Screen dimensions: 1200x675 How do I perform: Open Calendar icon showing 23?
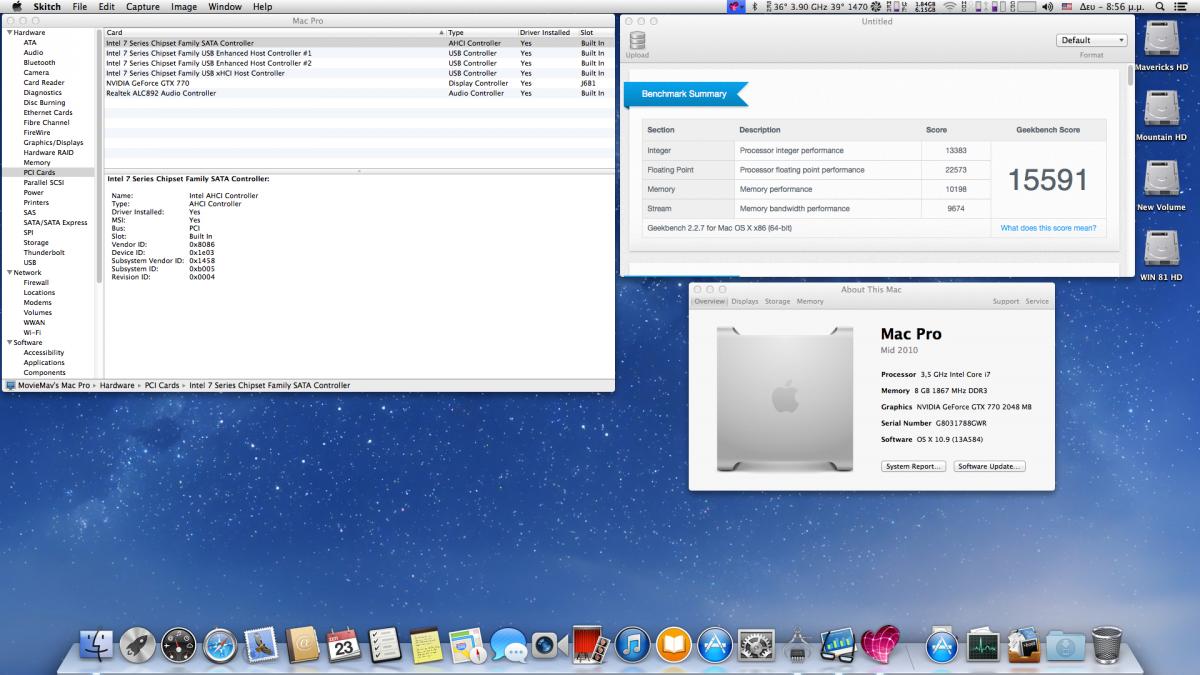point(344,646)
